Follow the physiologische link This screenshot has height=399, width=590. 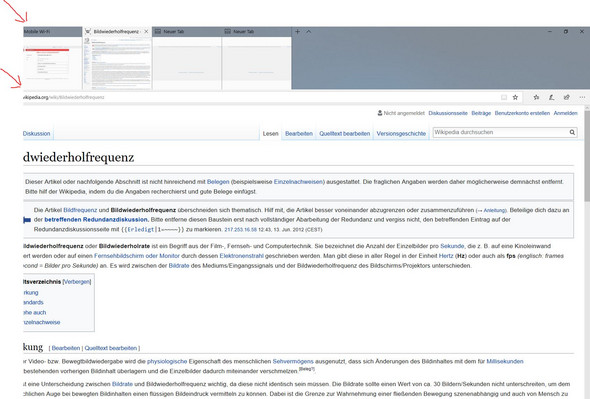pos(167,361)
